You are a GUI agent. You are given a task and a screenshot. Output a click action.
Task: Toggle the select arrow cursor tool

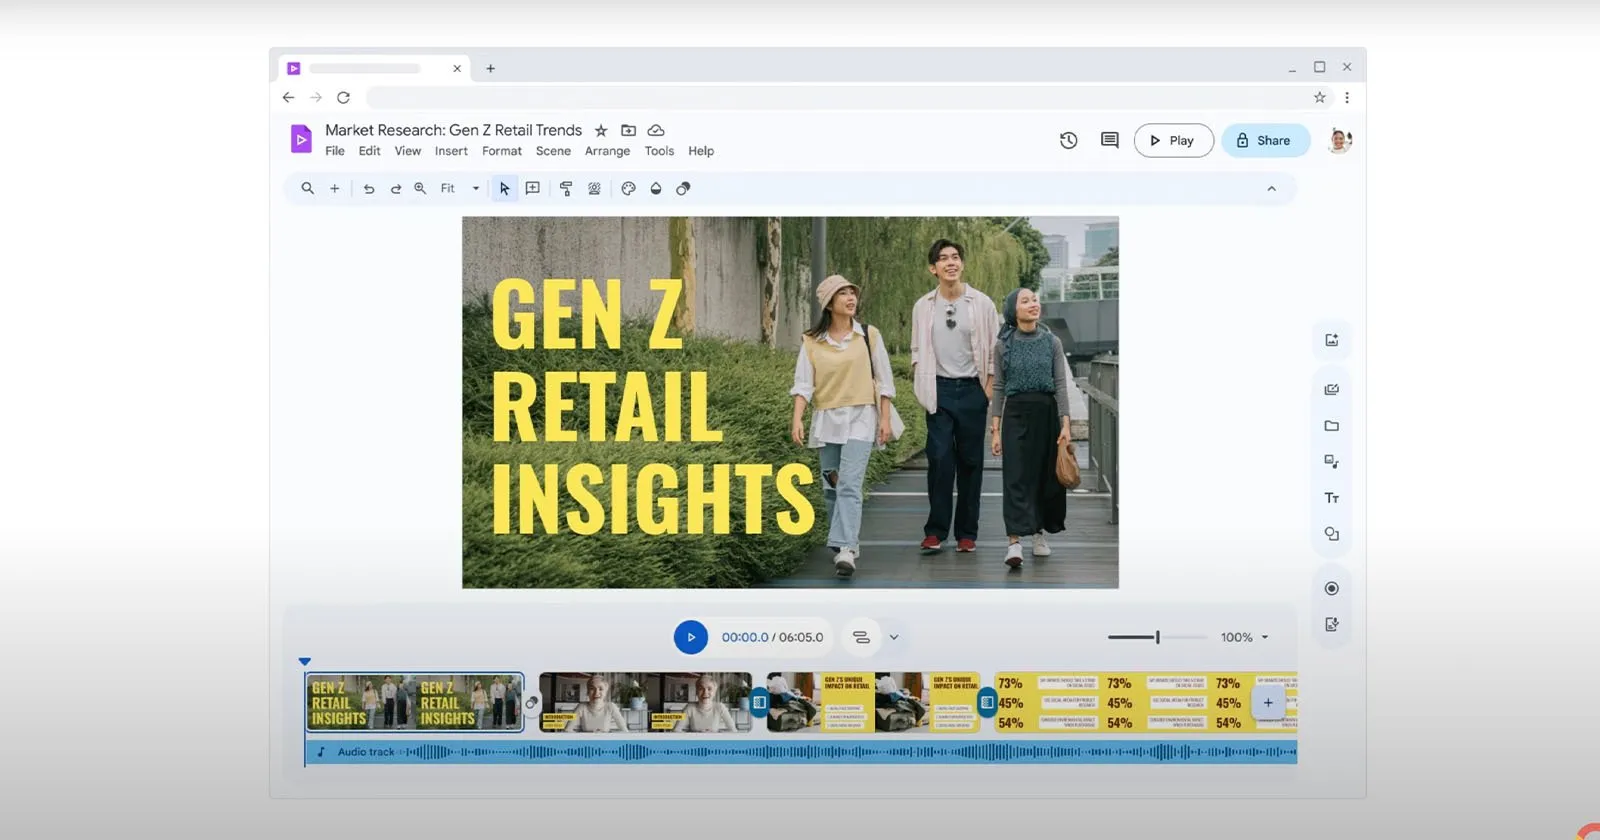point(504,188)
